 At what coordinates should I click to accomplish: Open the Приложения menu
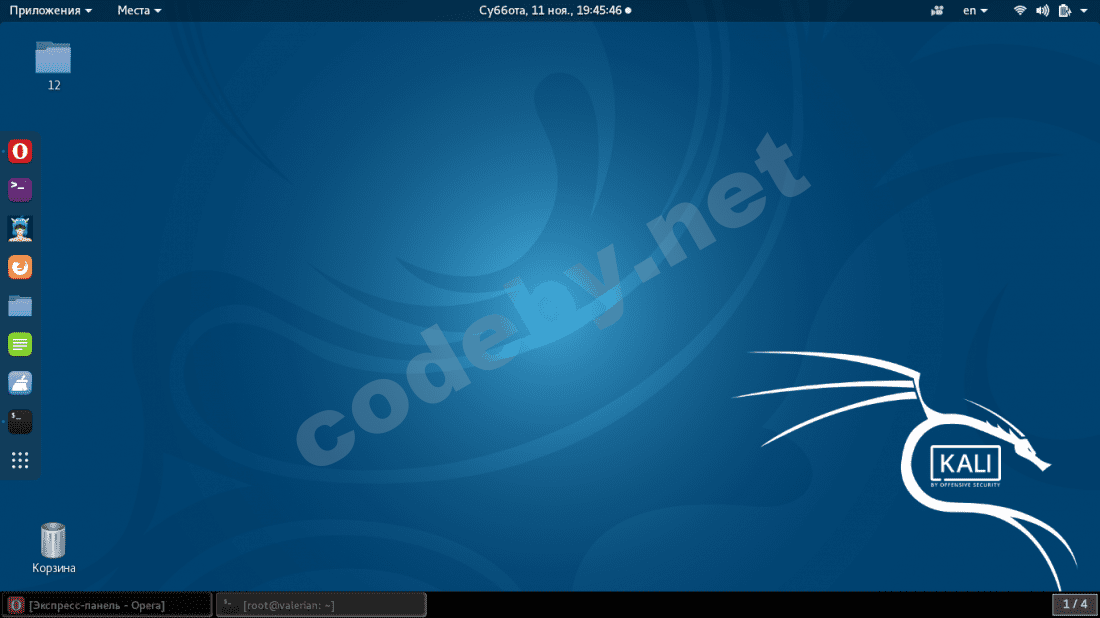pos(51,11)
